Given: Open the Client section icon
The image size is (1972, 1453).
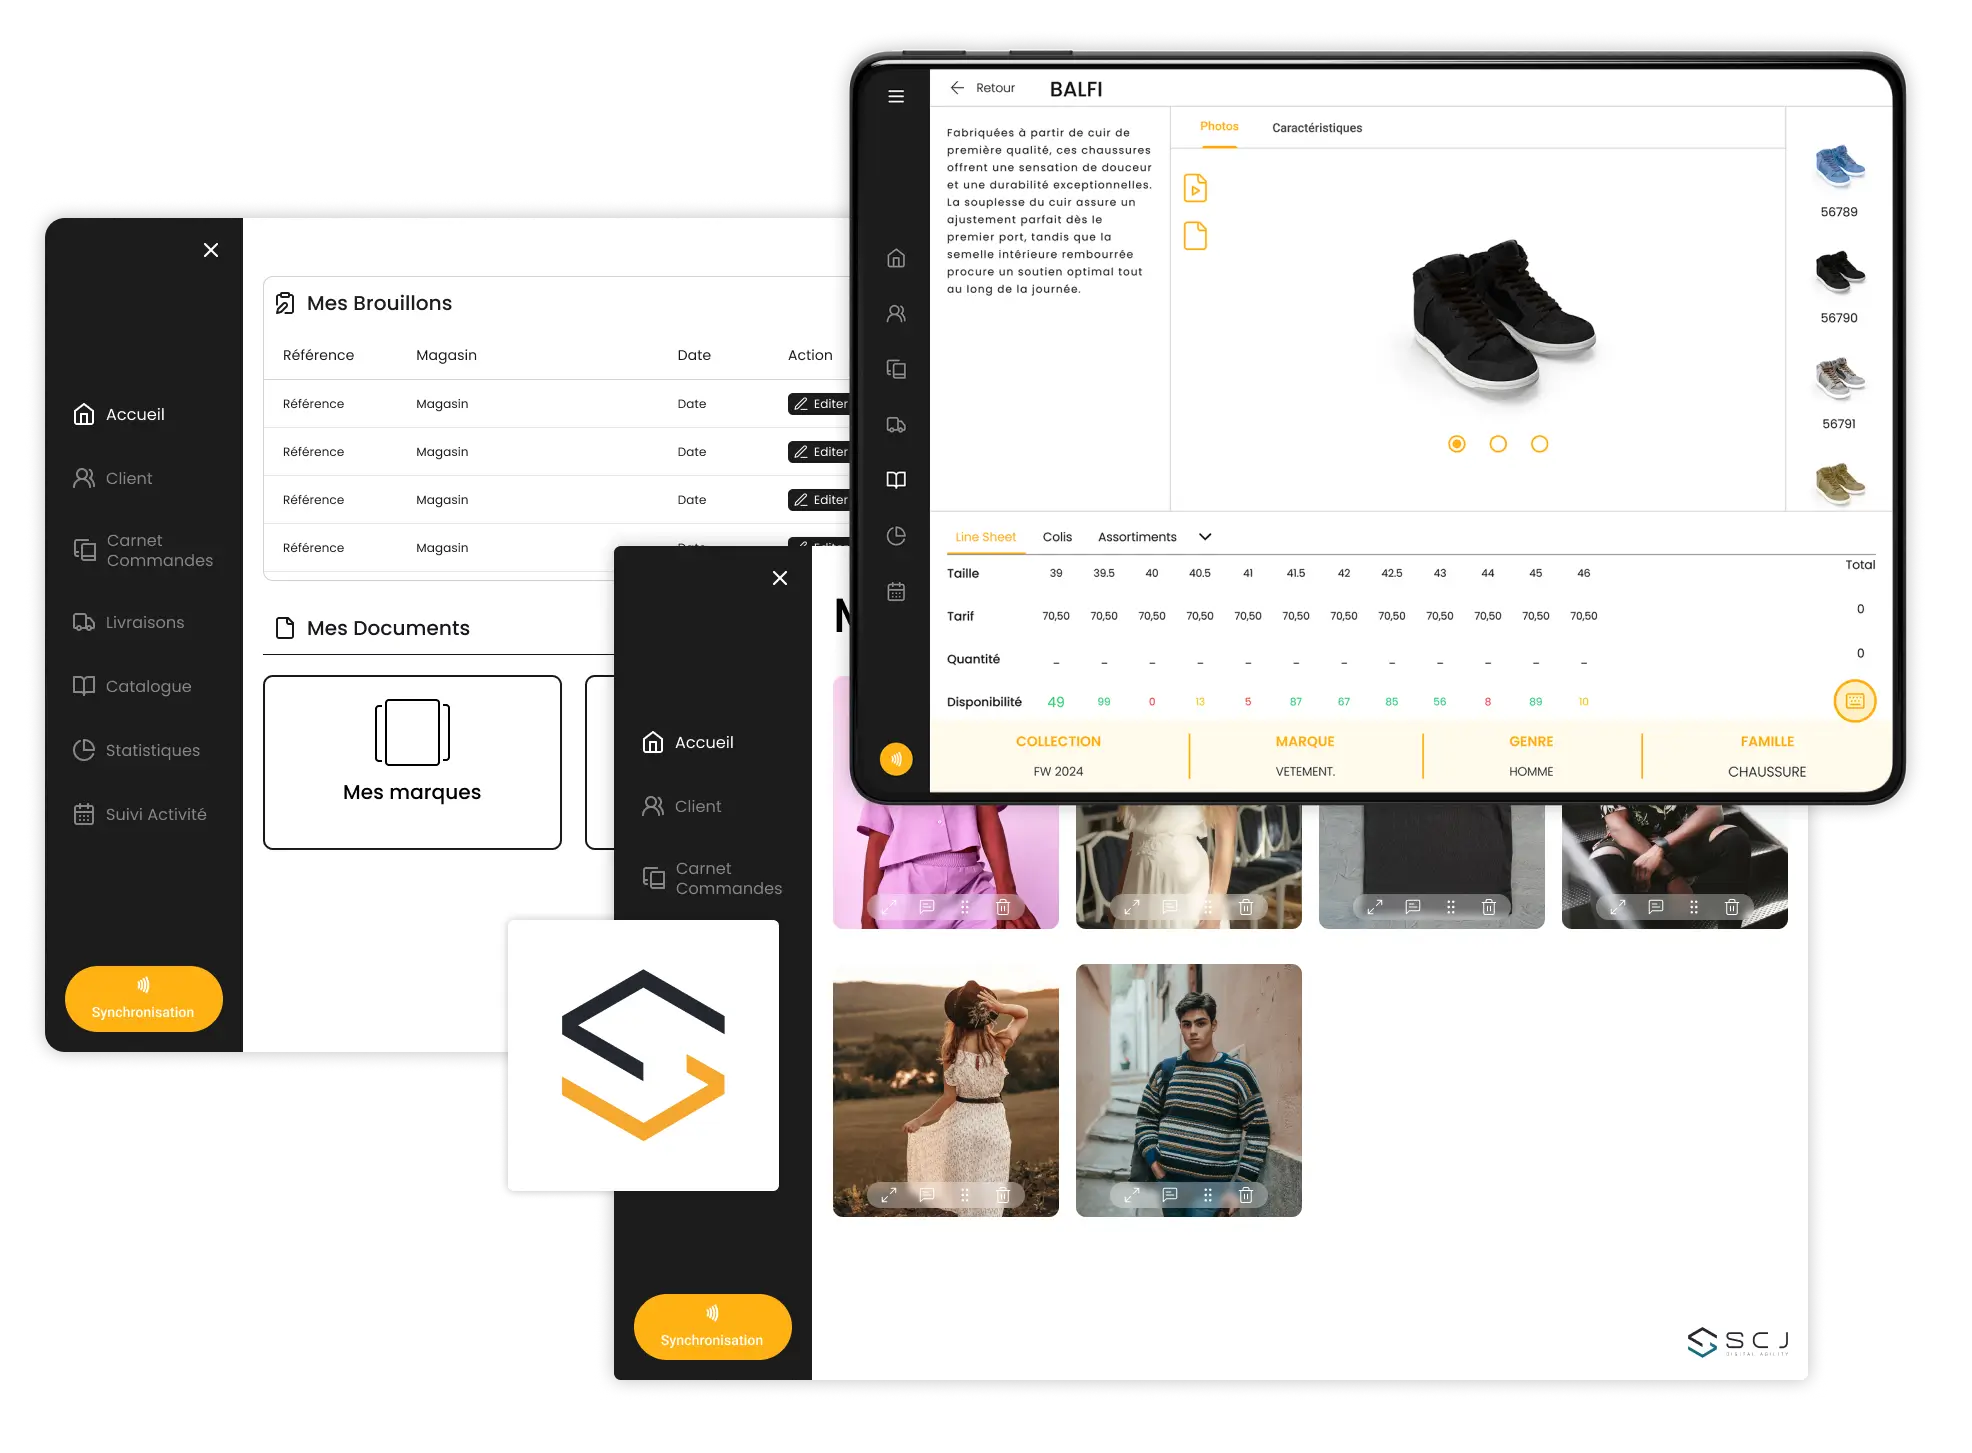Looking at the screenshot, I should click(x=84, y=476).
